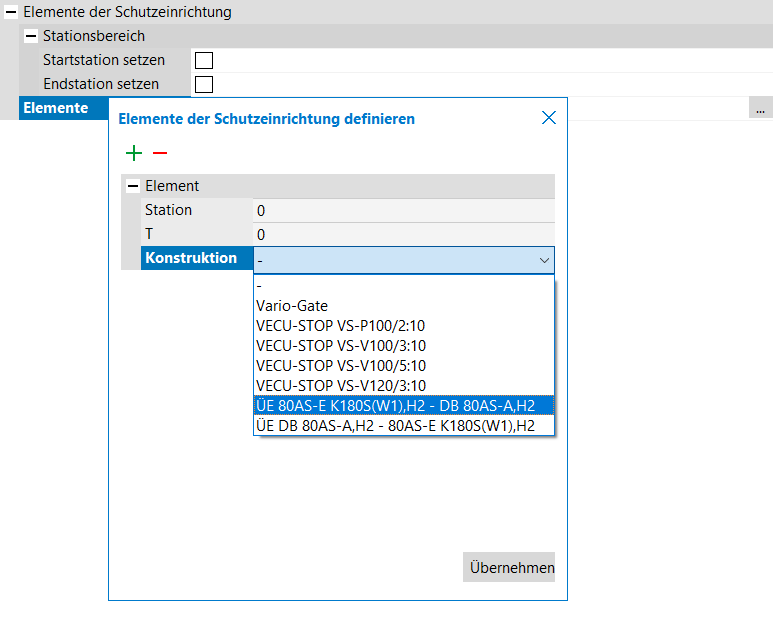The image size is (773, 626).
Task: Select ÜE 80AS-E K180S(W1),H2 - DB 80AS-A,H2
Action: click(x=395, y=406)
